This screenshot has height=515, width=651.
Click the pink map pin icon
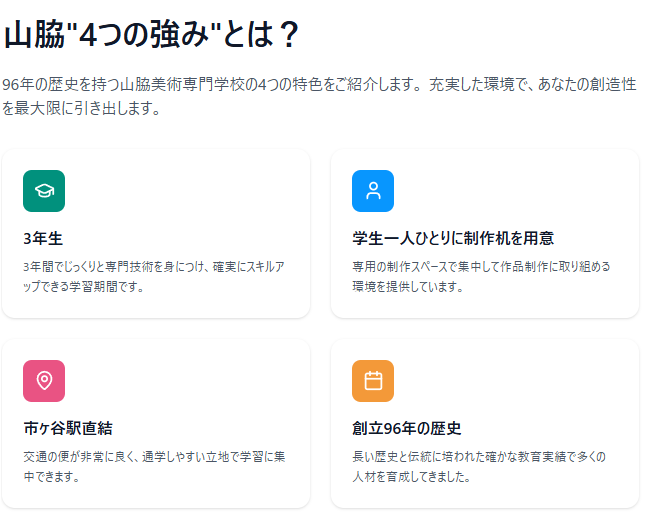tap(44, 381)
